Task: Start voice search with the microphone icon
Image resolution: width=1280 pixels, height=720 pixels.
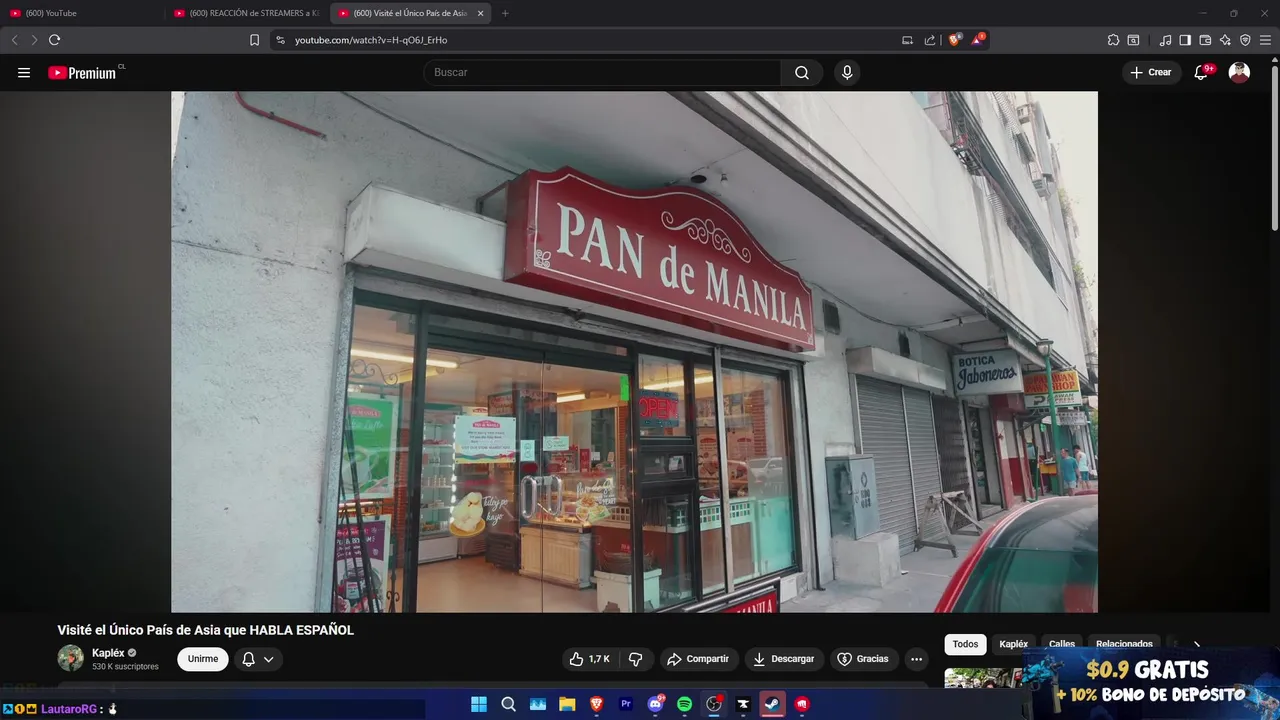Action: pyautogui.click(x=847, y=72)
